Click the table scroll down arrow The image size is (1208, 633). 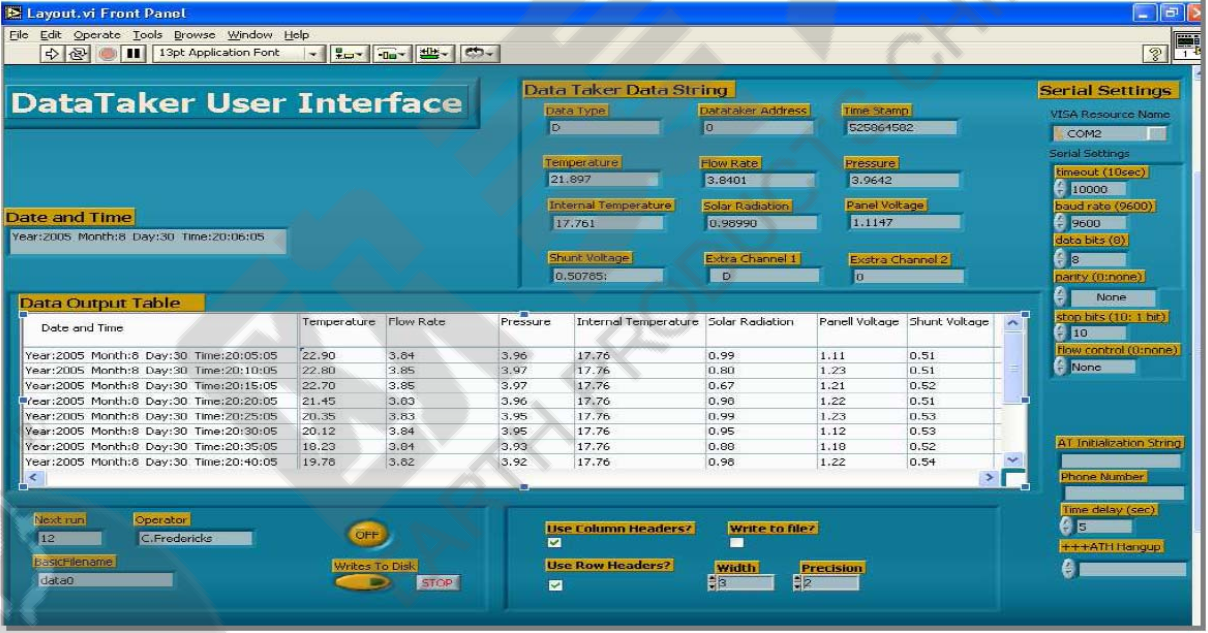[x=1014, y=460]
